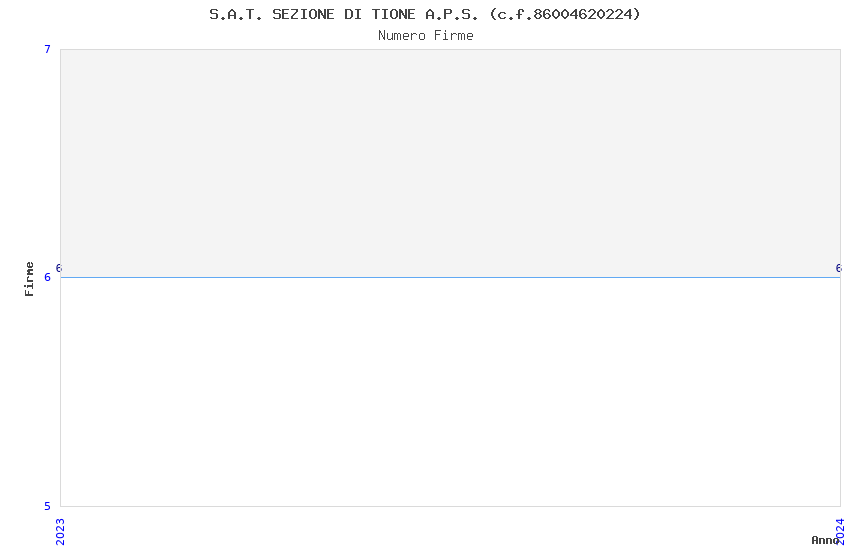The width and height of the screenshot is (850, 550).
Task: Select the fiscal code c.f.86004620224 in title
Action: click(566, 14)
